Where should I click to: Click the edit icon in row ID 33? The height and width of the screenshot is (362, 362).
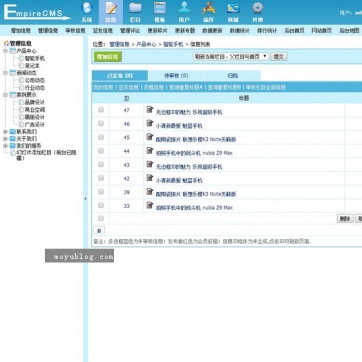(x=150, y=205)
